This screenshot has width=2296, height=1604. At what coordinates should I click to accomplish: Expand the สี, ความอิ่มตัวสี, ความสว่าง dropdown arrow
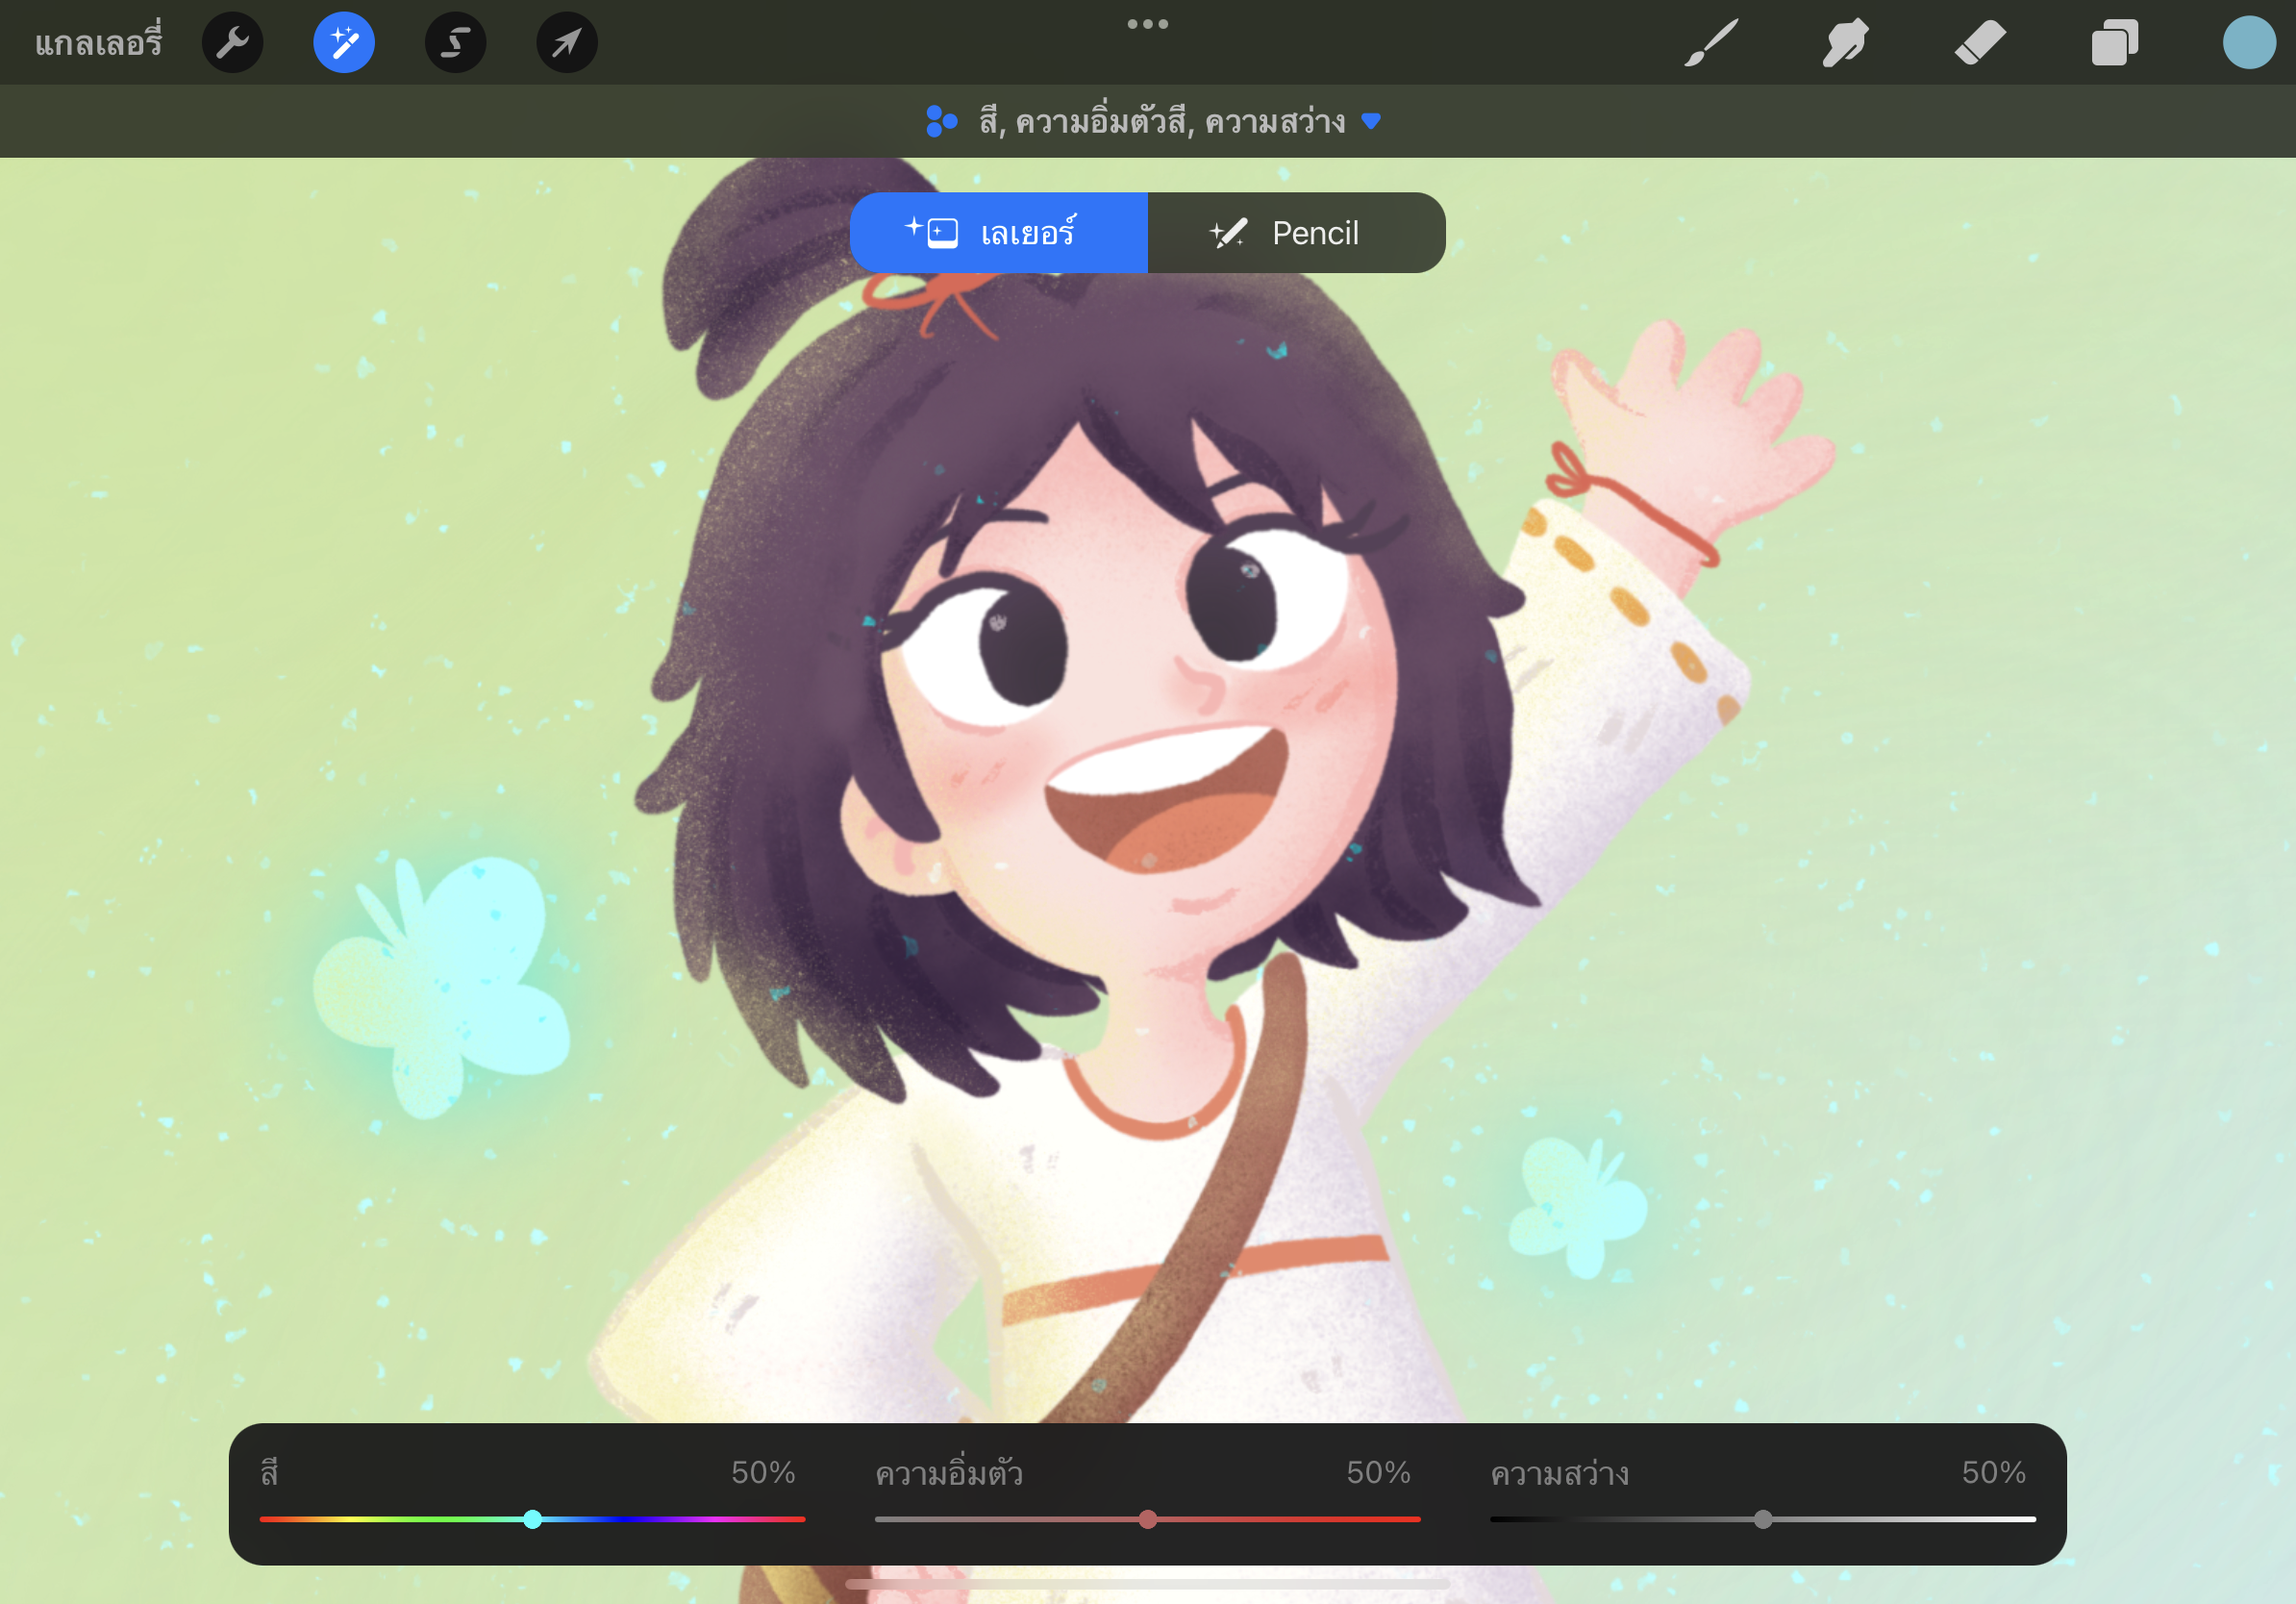click(1372, 122)
